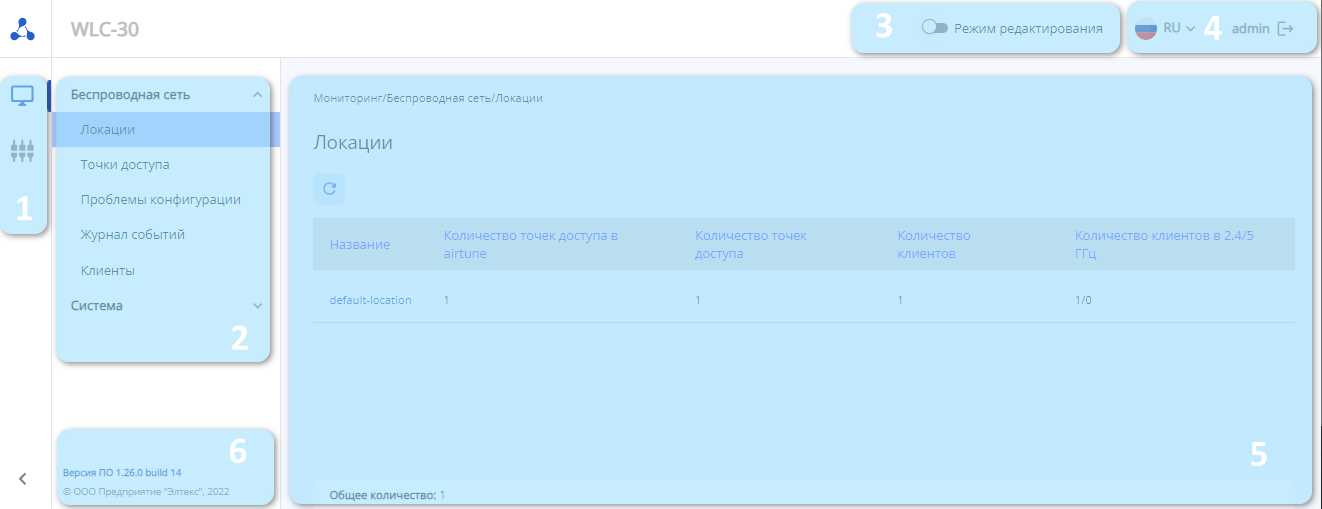Click the refresh locations button
Image resolution: width=1322 pixels, height=509 pixels.
pos(329,188)
